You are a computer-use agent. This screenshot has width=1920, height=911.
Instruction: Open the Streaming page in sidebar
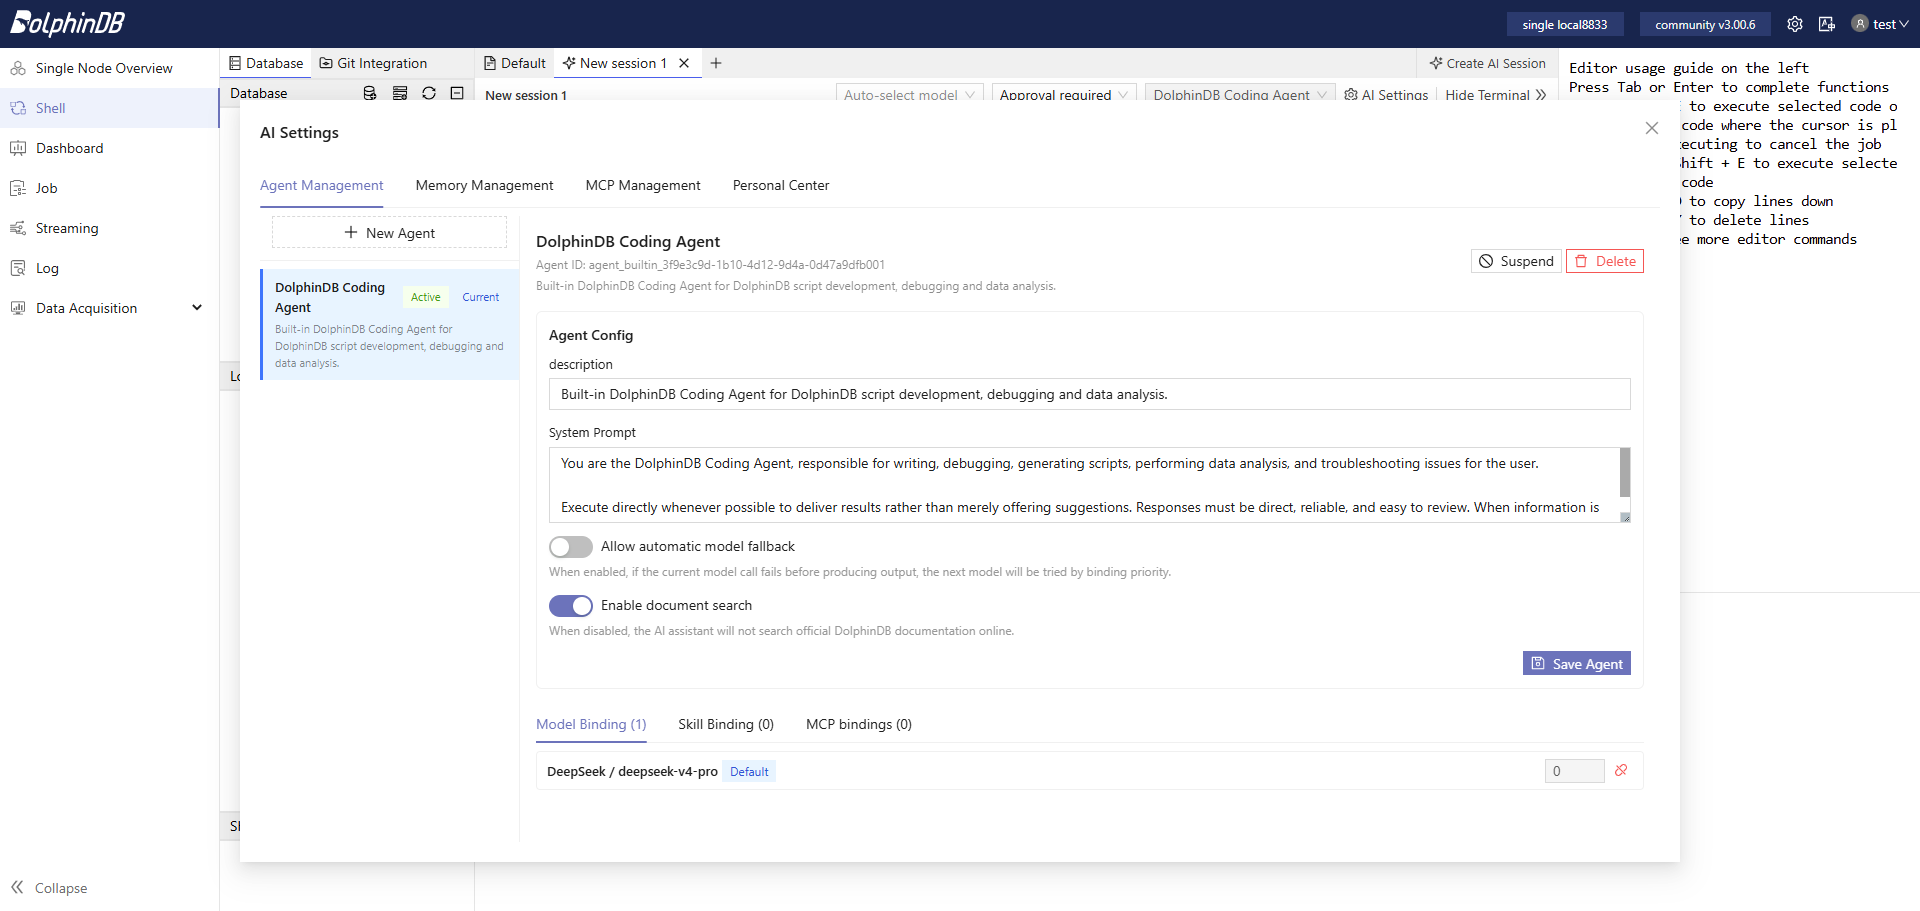[x=109, y=228]
